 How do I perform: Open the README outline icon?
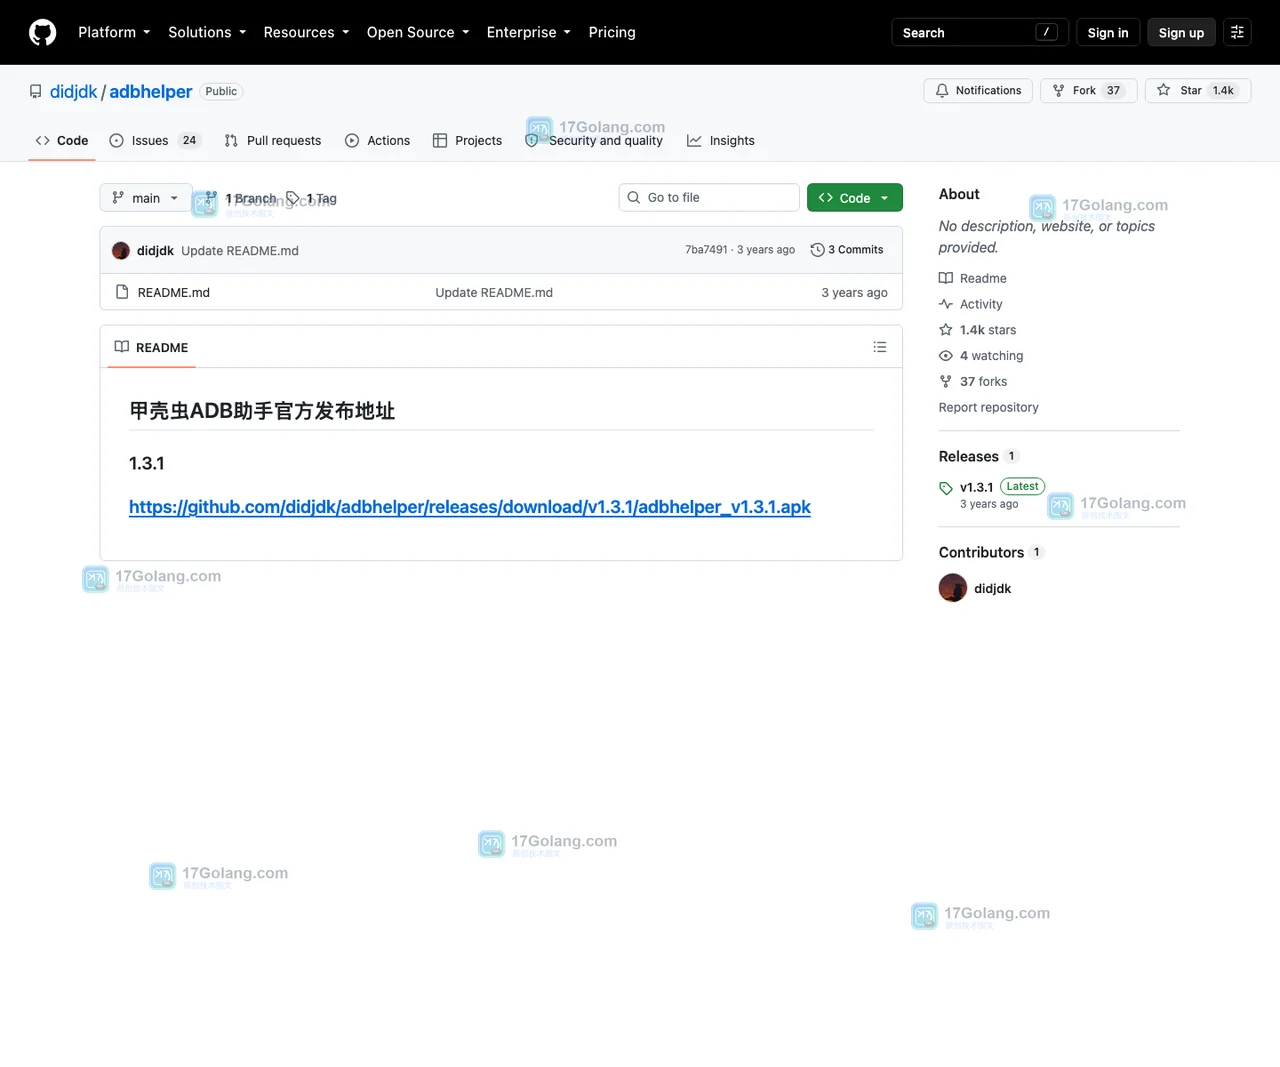pyautogui.click(x=880, y=347)
